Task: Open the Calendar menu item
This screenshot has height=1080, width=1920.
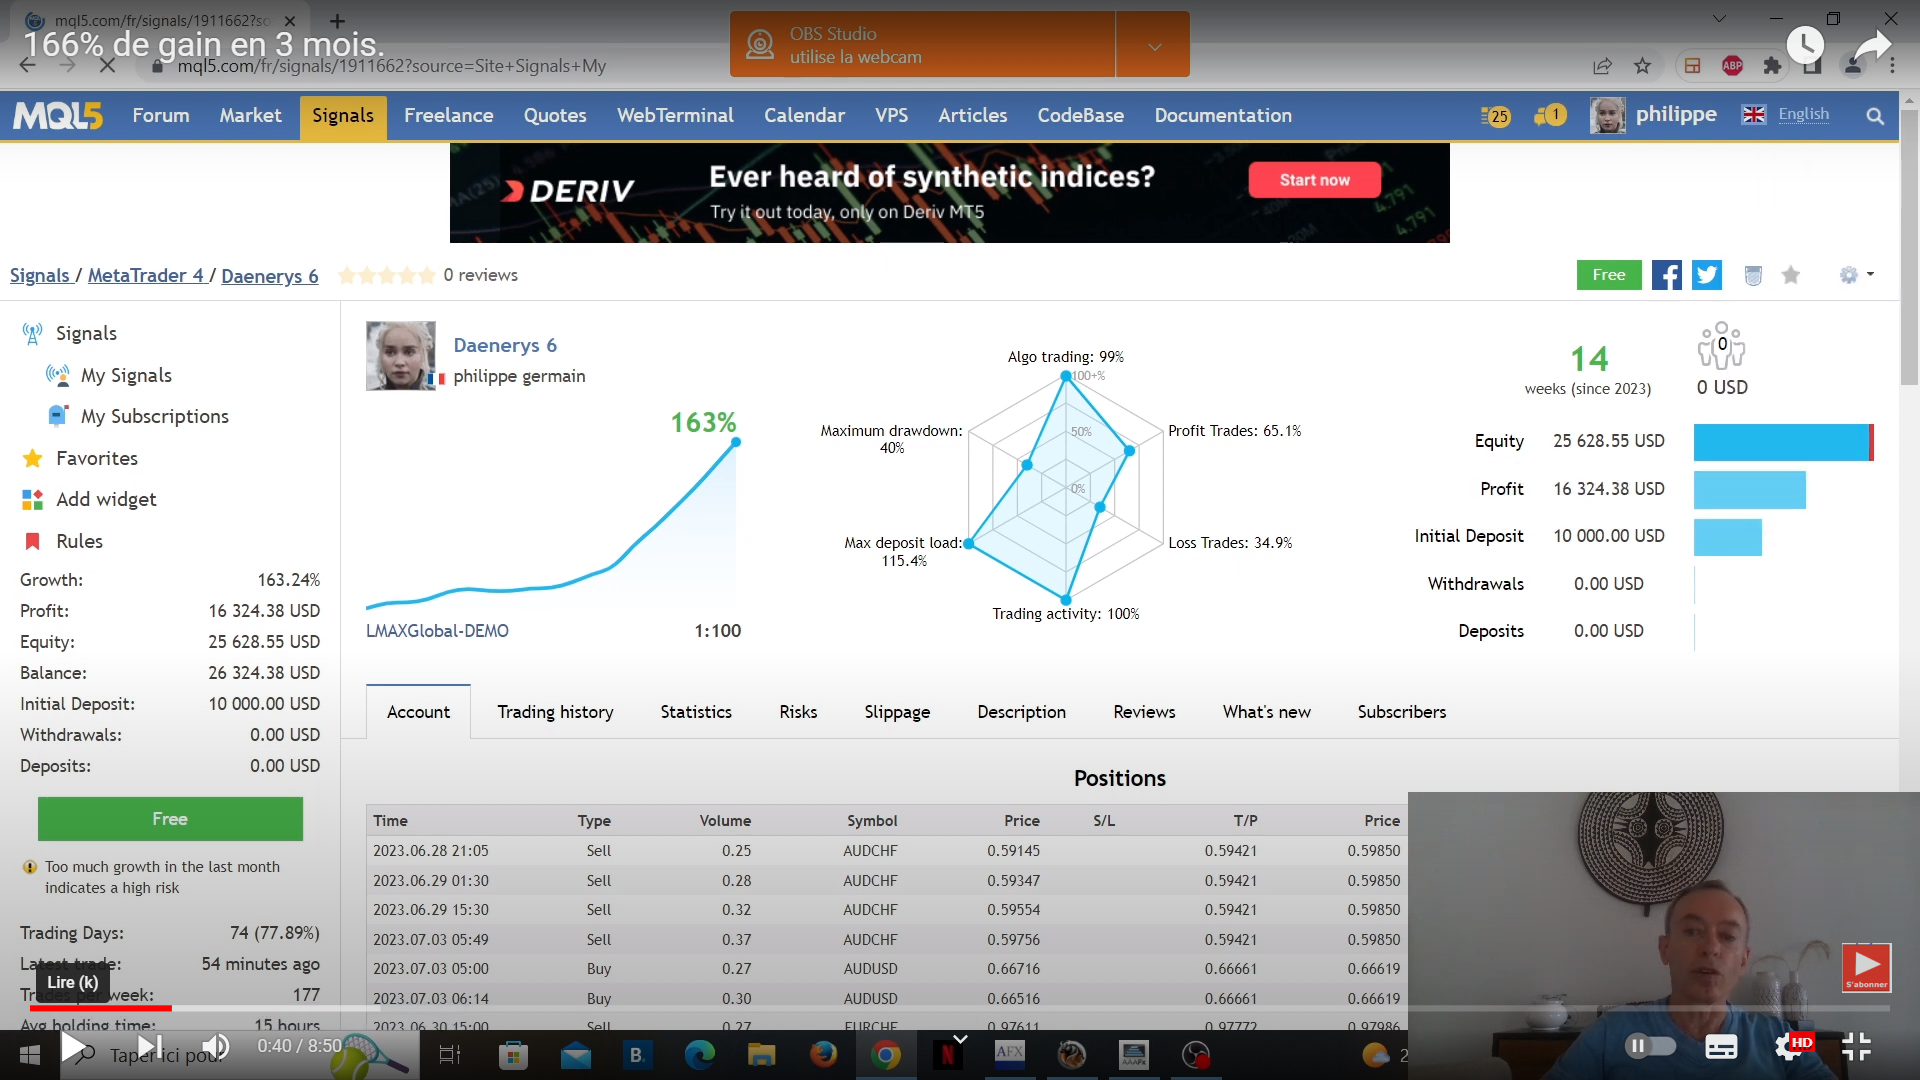Action: 804,115
